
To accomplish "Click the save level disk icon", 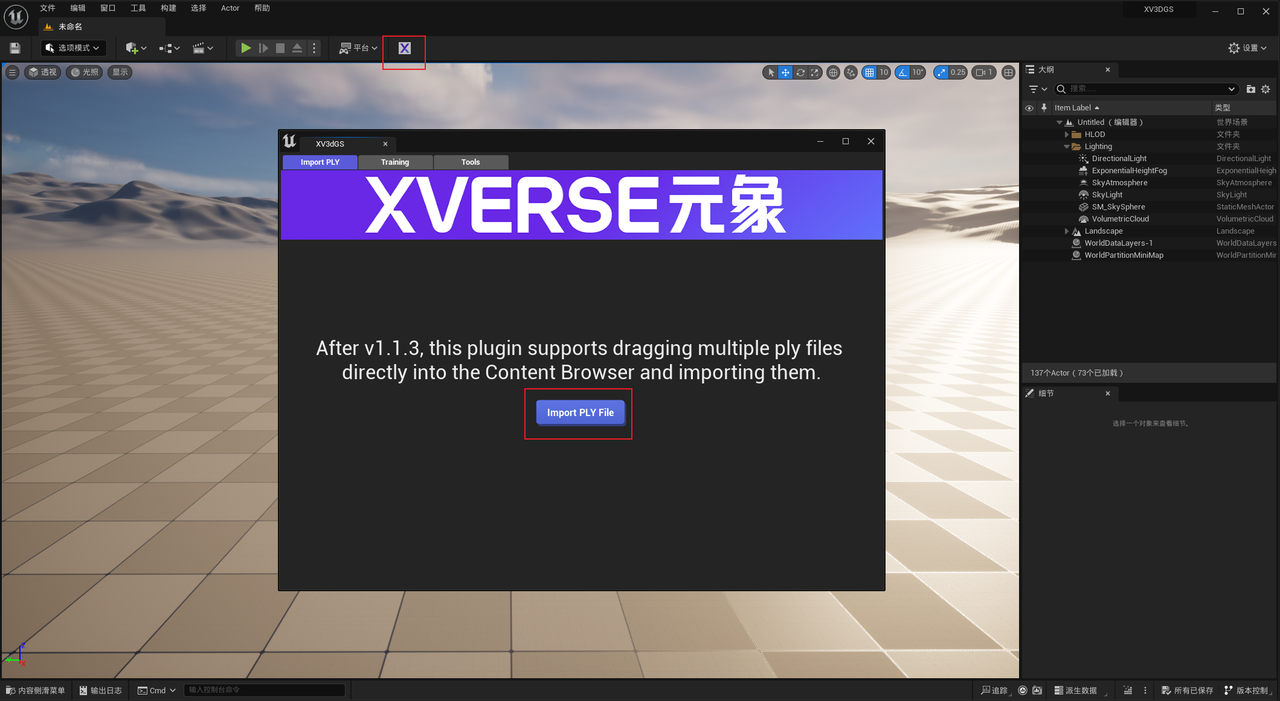I will pyautogui.click(x=15, y=48).
